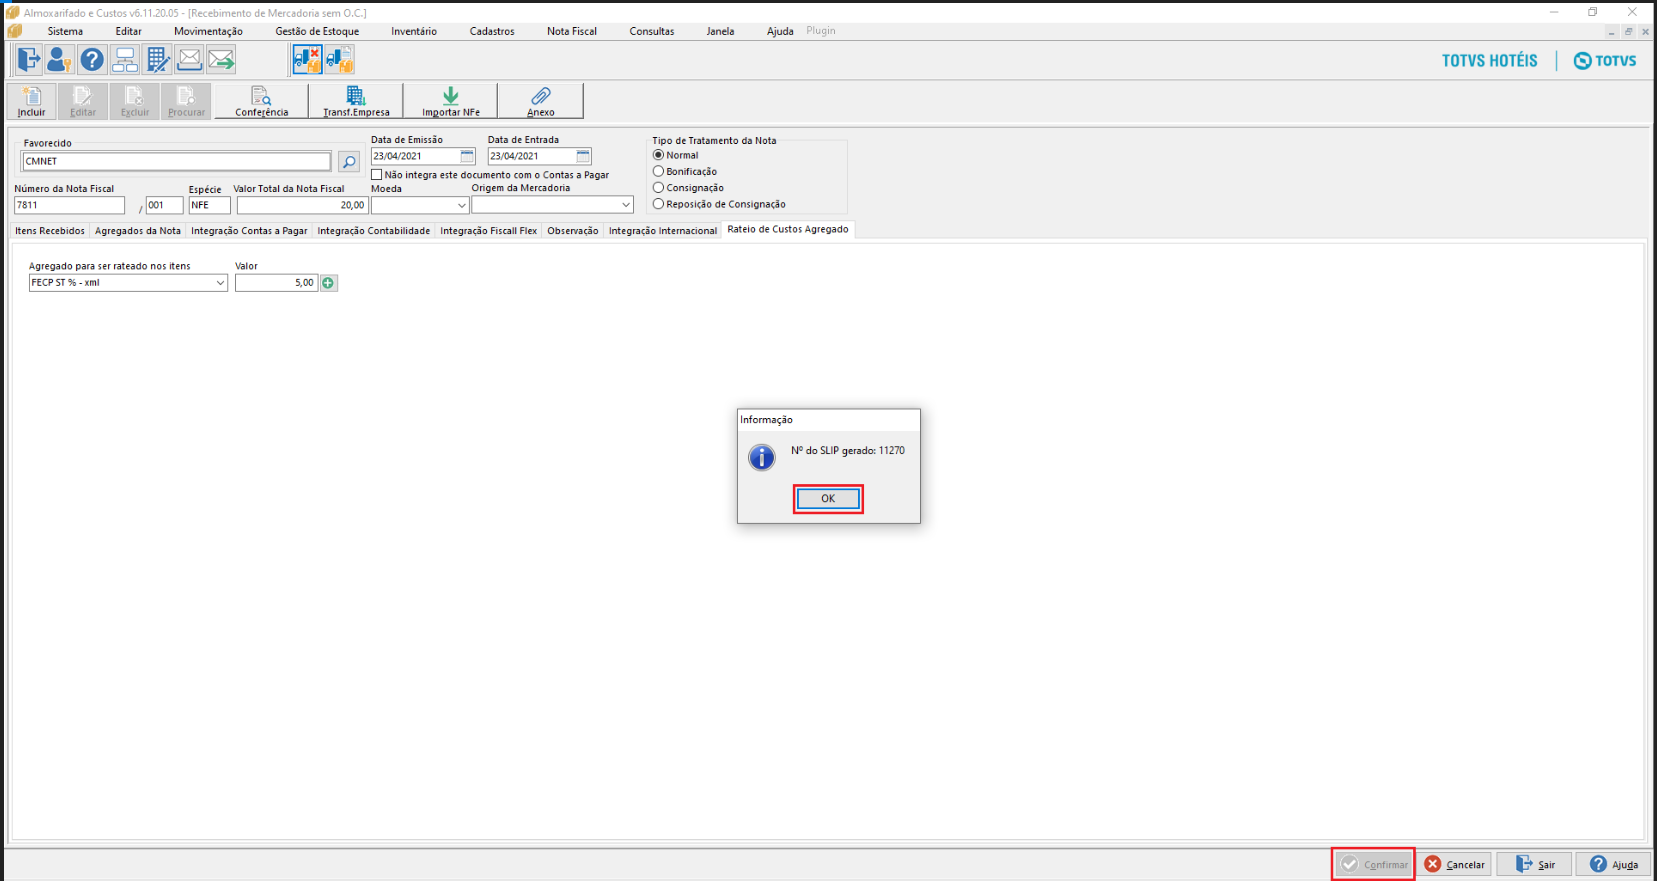1657x881 pixels.
Task: Click the Valor field showing 5,00
Action: [276, 283]
